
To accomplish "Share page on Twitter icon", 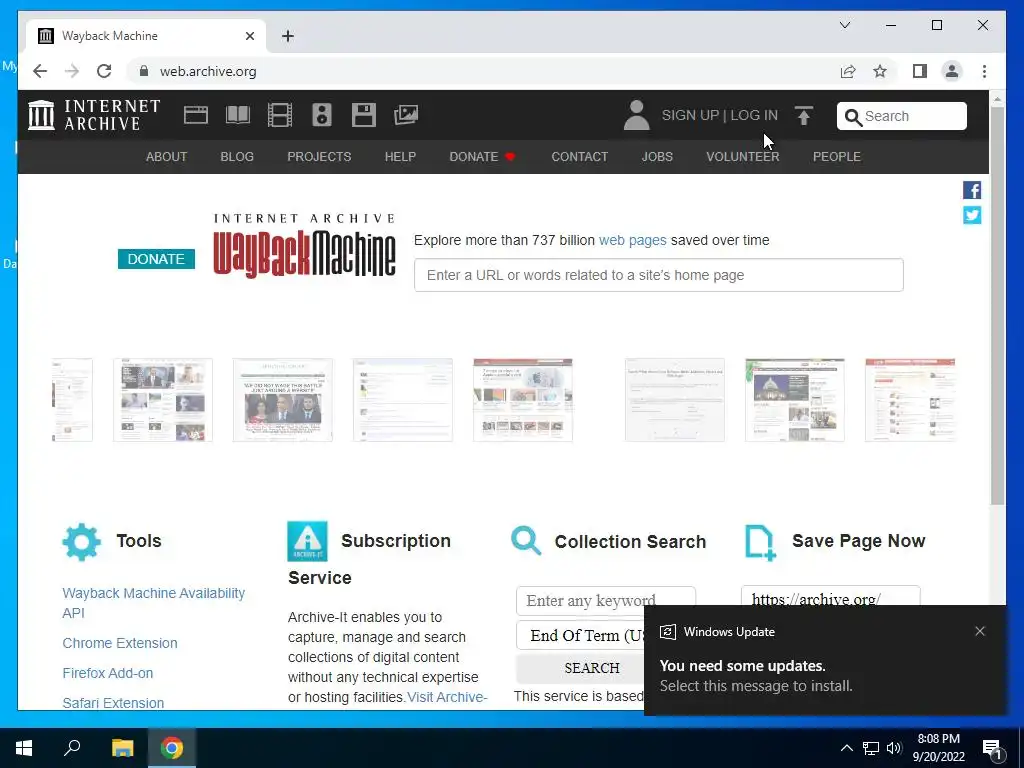I will click(x=972, y=215).
